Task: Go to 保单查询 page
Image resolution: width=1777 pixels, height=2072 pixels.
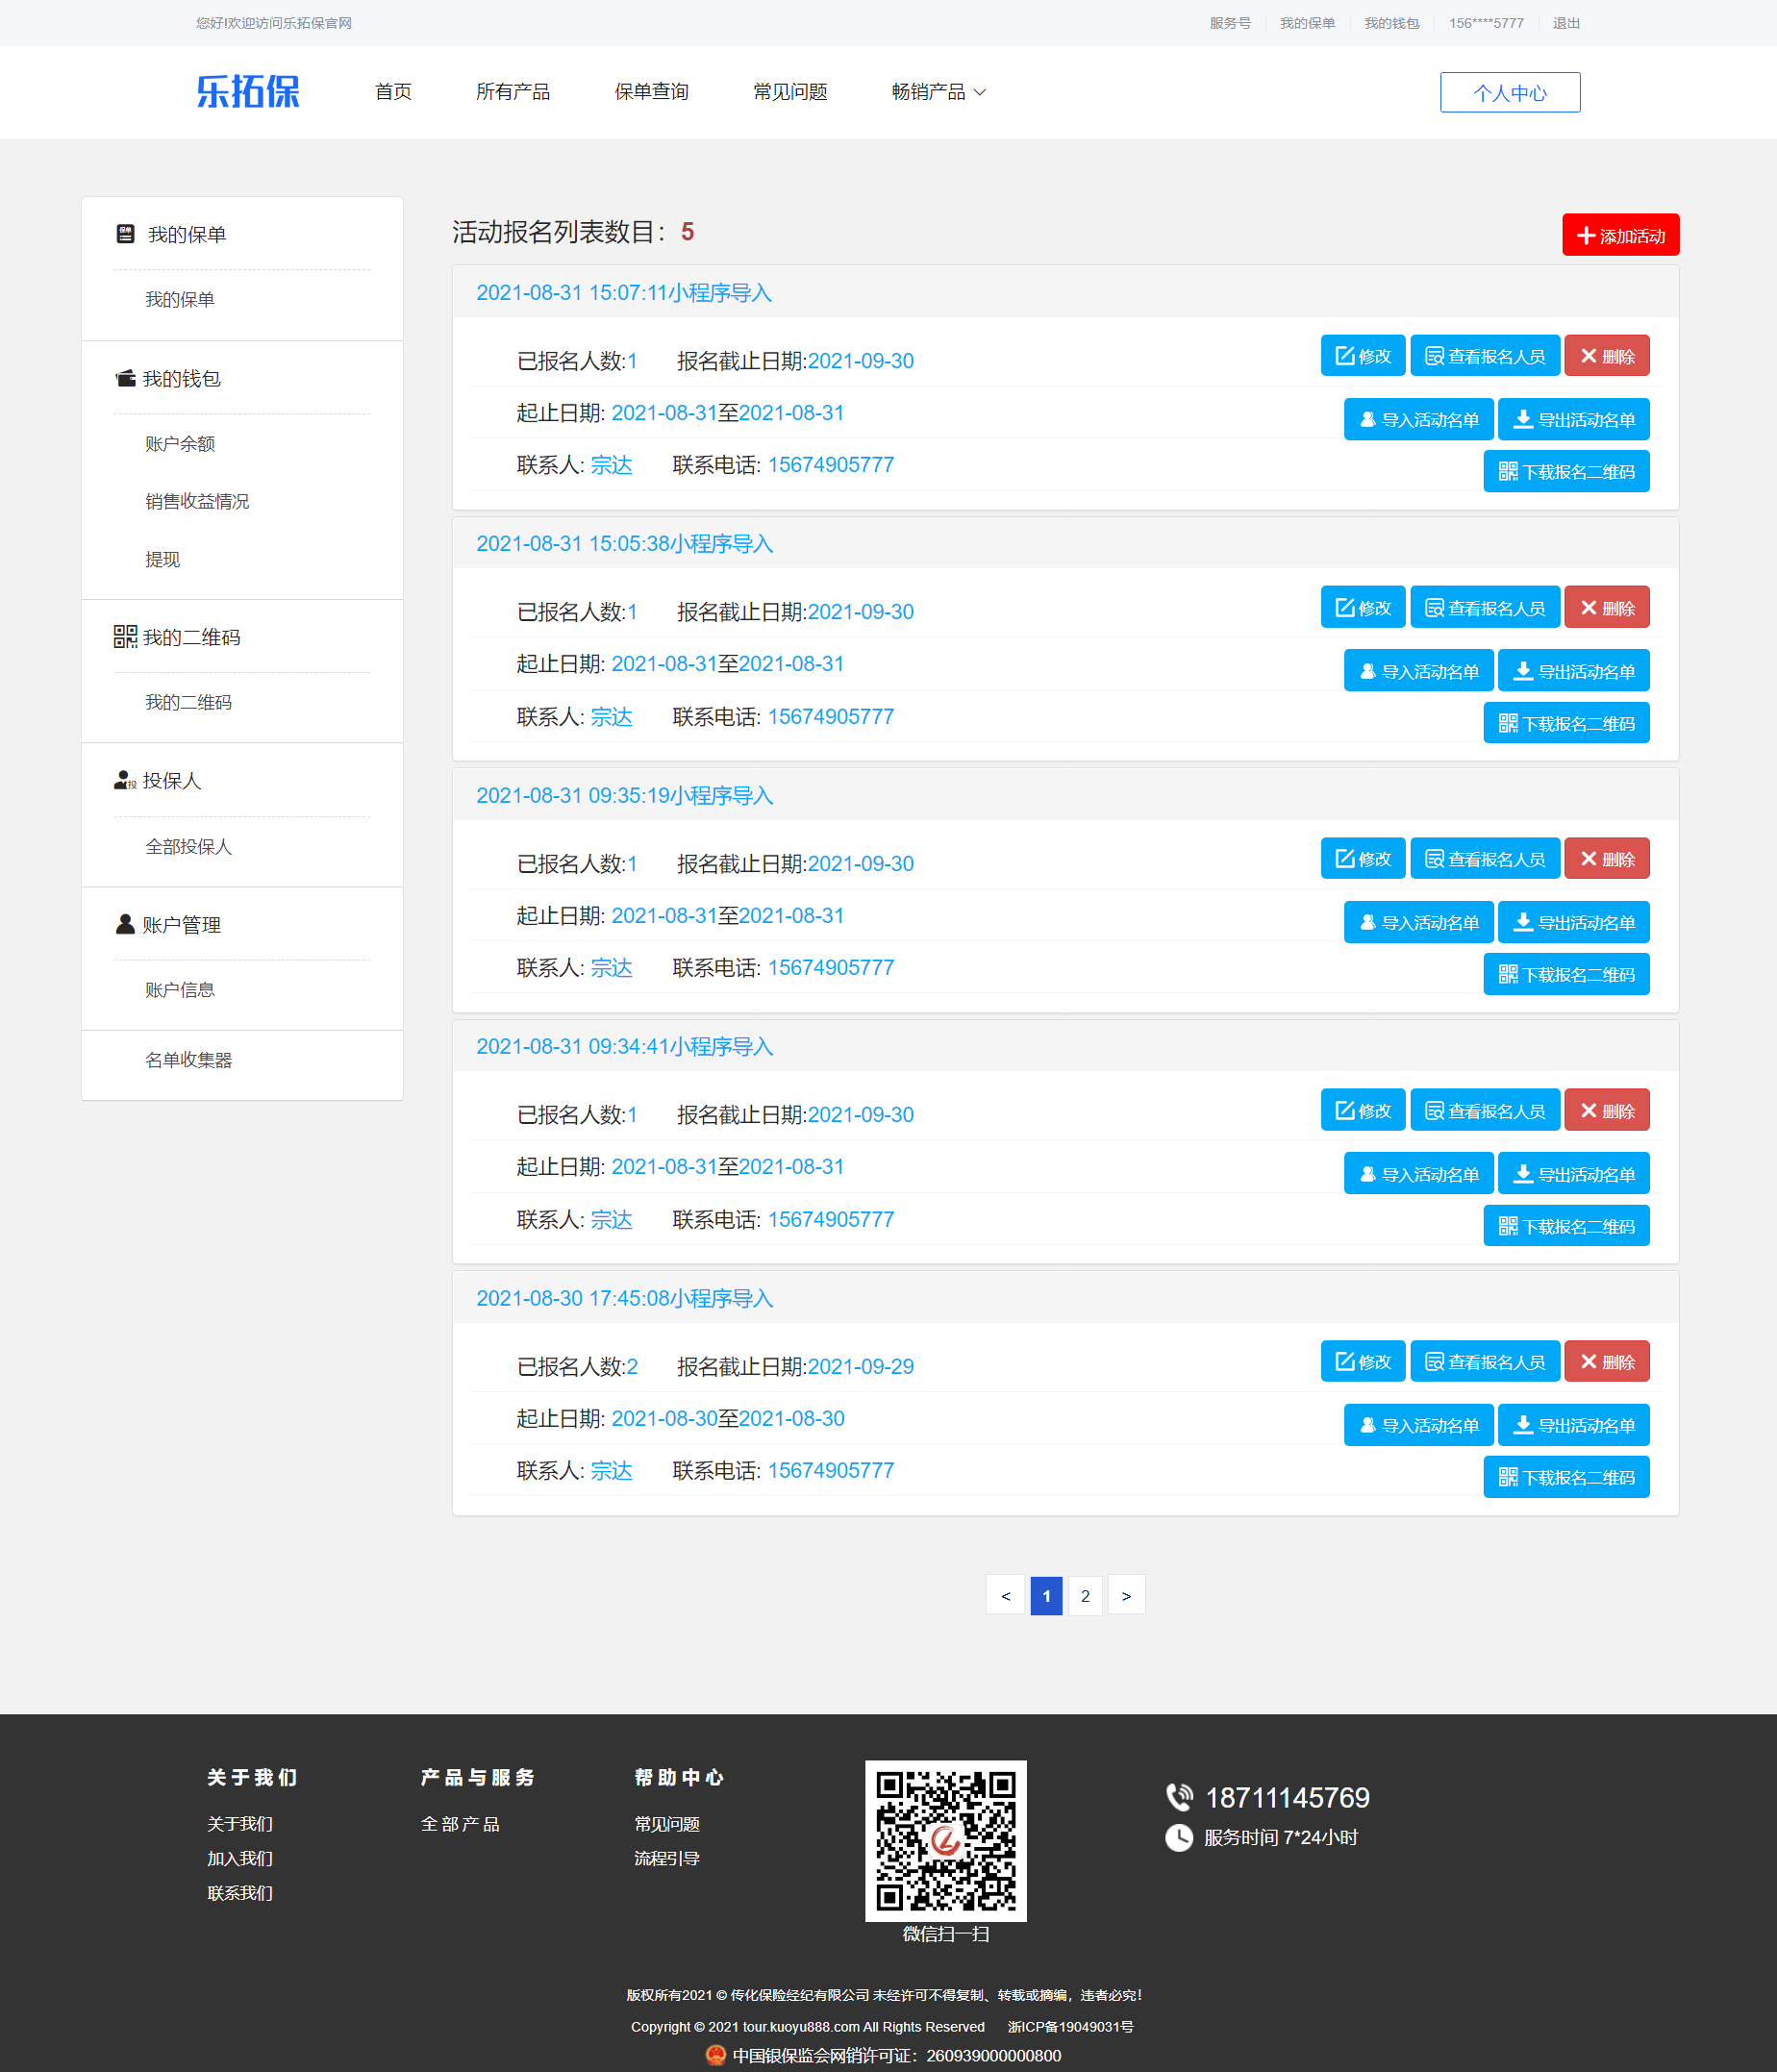Action: [x=651, y=92]
